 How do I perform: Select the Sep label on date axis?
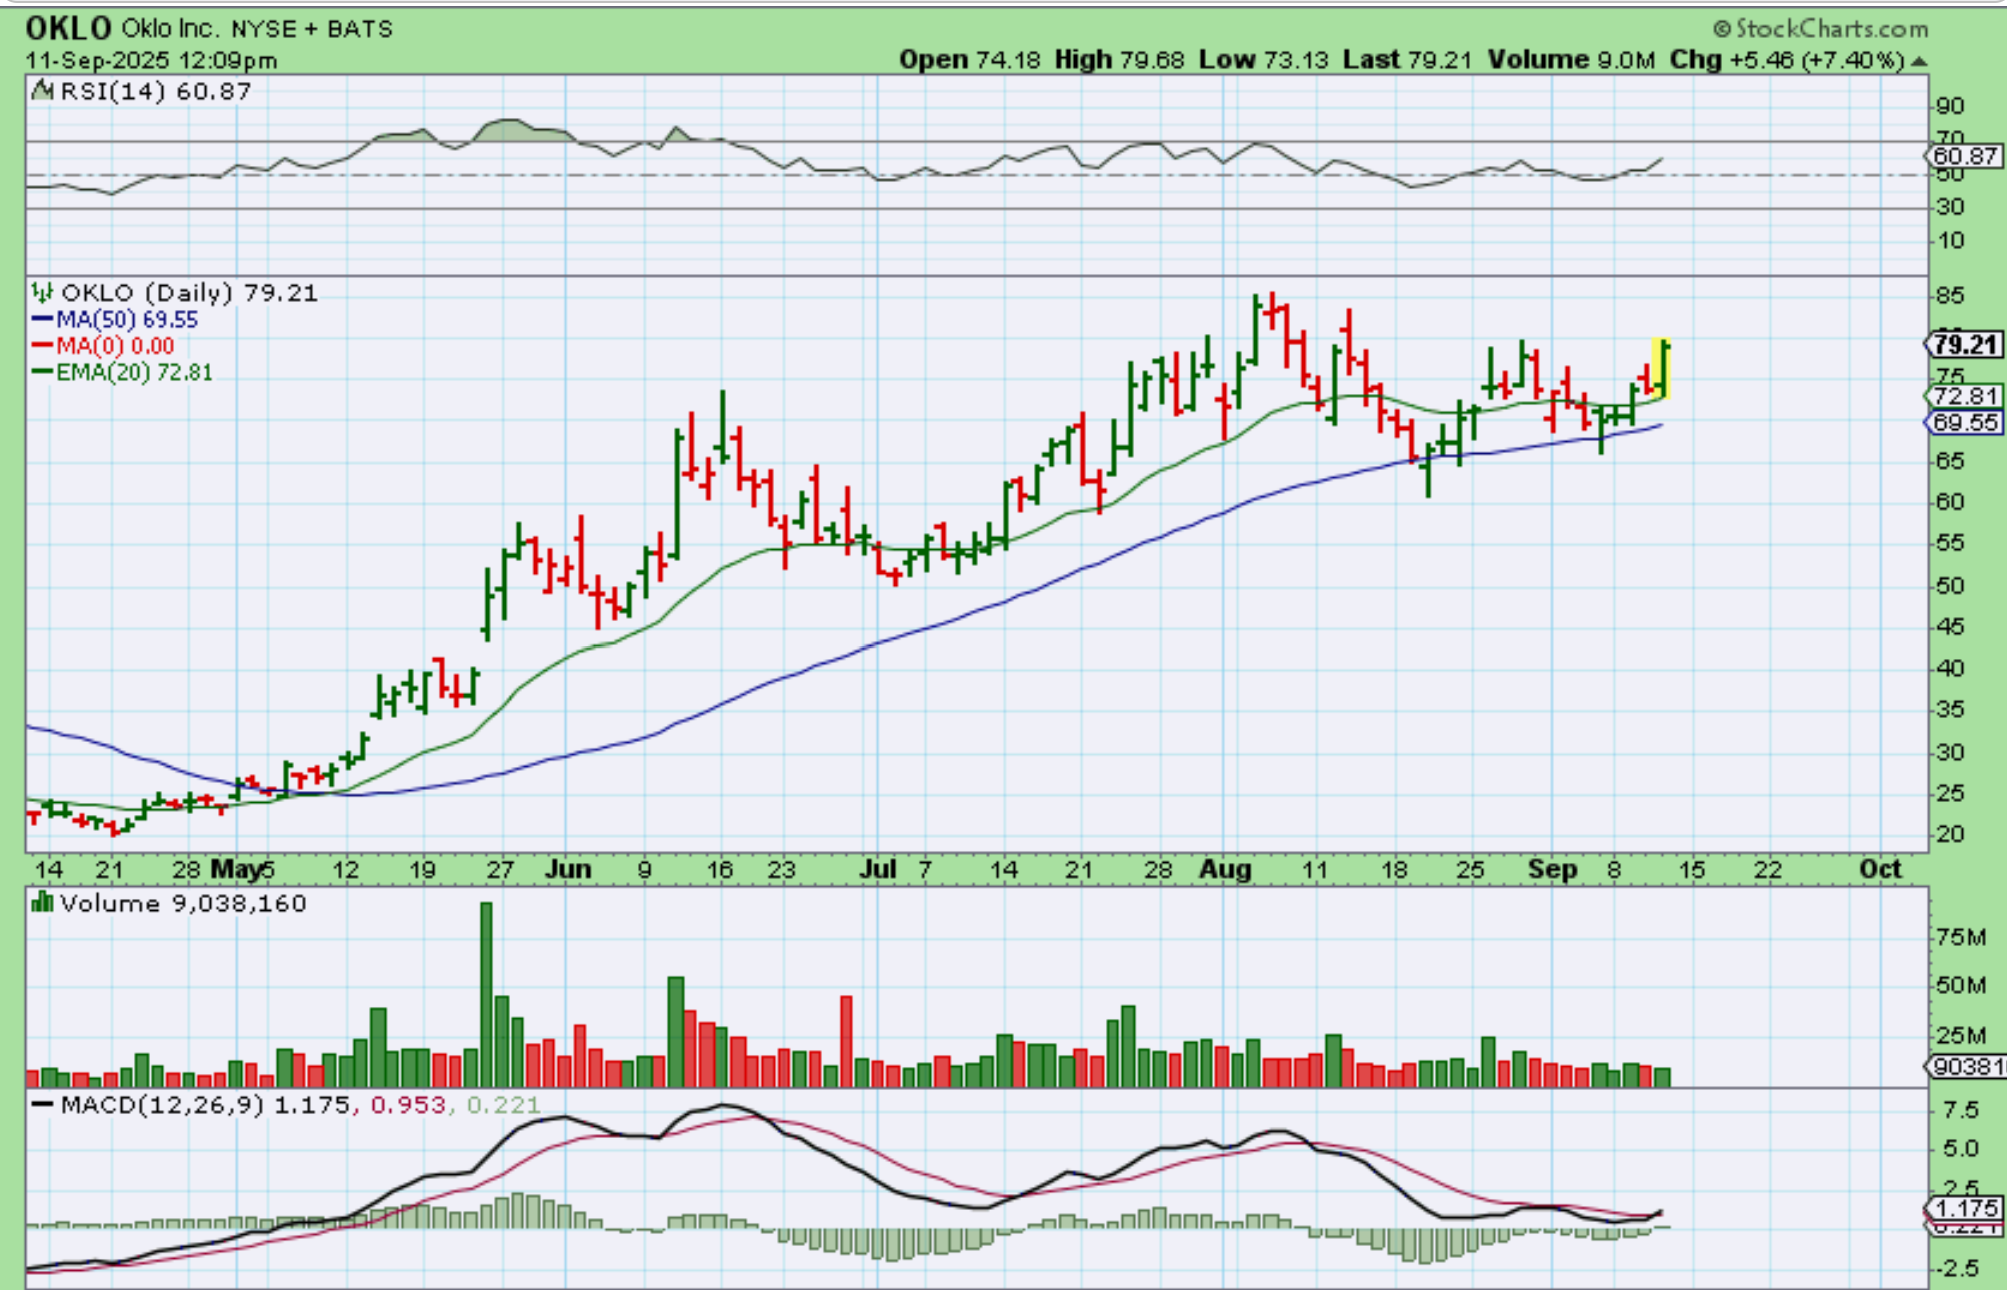[x=1552, y=869]
